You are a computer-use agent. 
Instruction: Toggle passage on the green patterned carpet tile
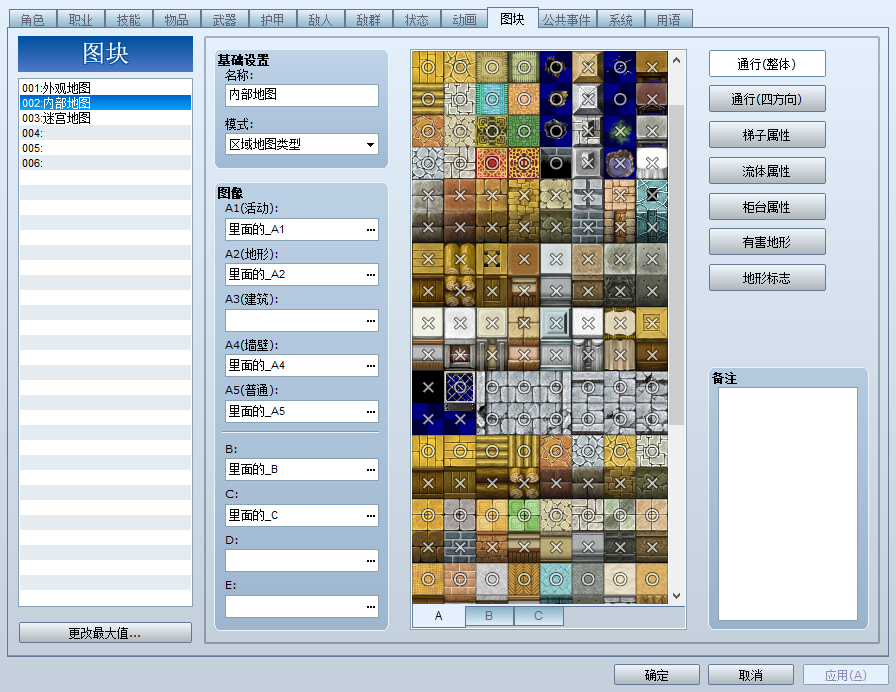click(523, 131)
